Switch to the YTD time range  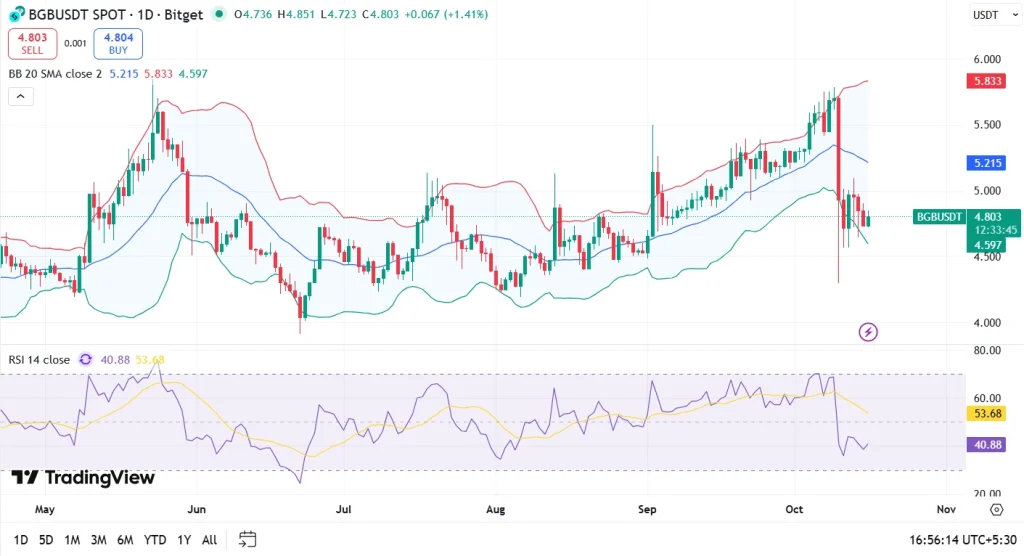point(155,540)
